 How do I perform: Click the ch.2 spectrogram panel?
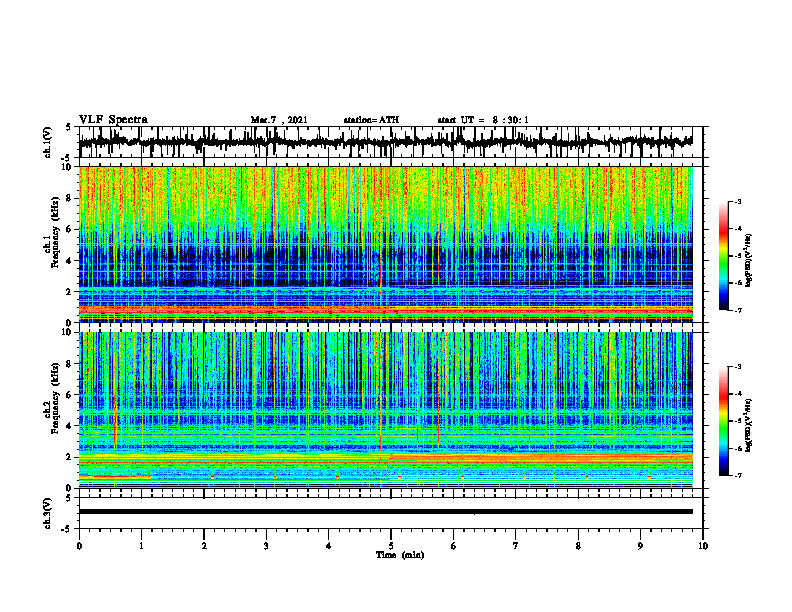386,410
